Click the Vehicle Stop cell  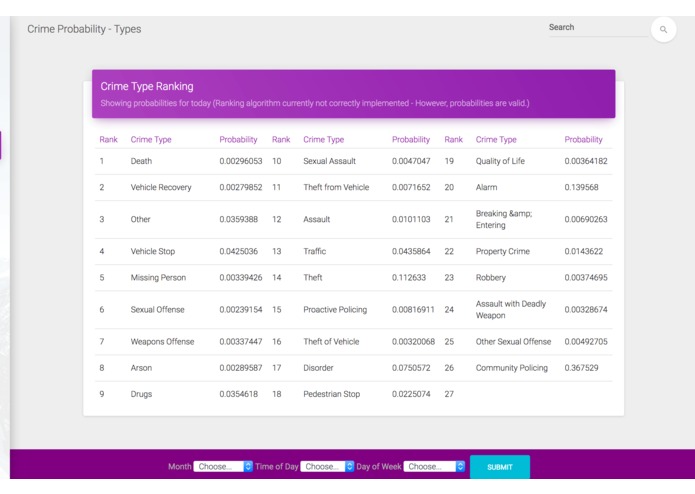click(152, 251)
